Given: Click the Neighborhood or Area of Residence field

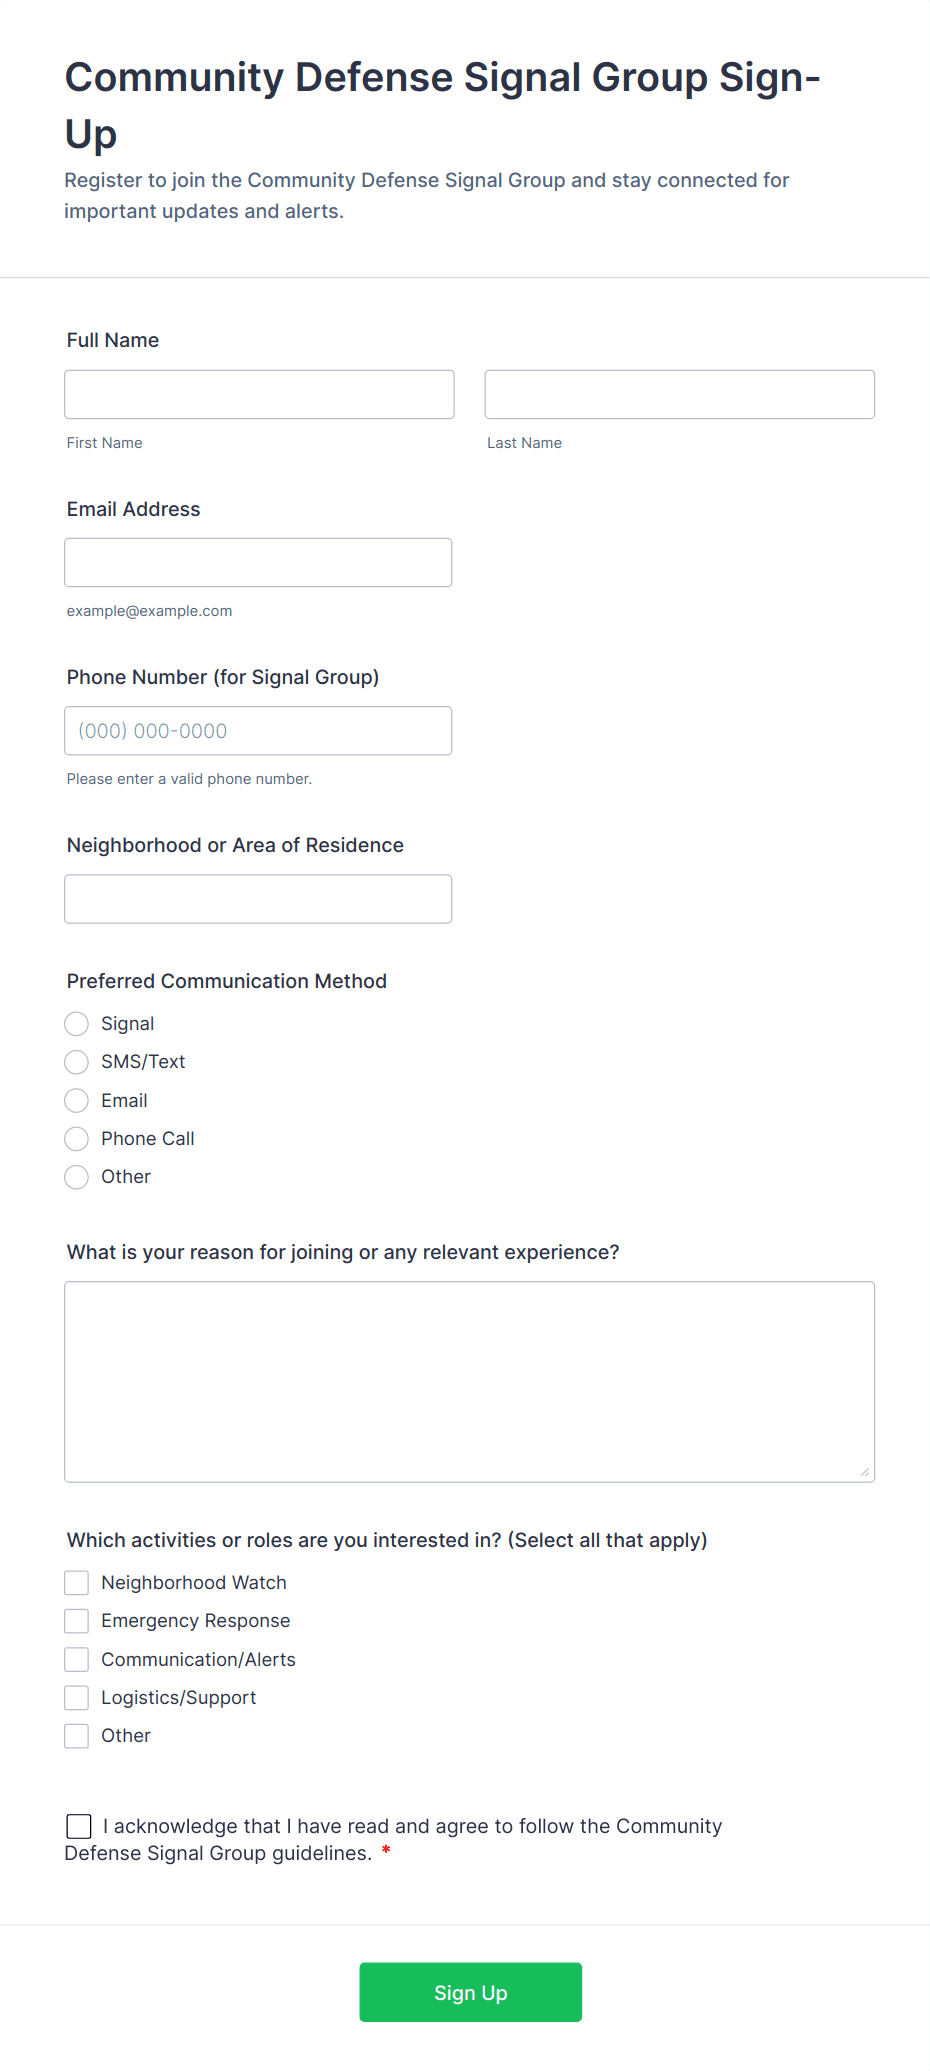Looking at the screenshot, I should (258, 898).
